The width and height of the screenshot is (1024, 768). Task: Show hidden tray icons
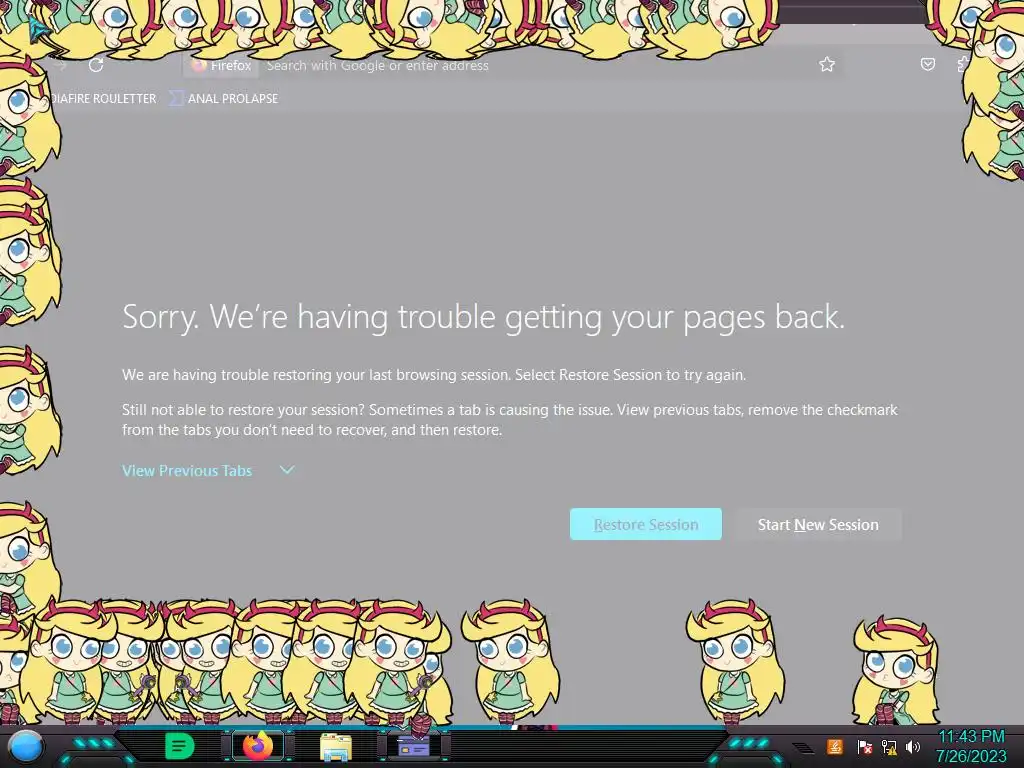pyautogui.click(x=804, y=748)
